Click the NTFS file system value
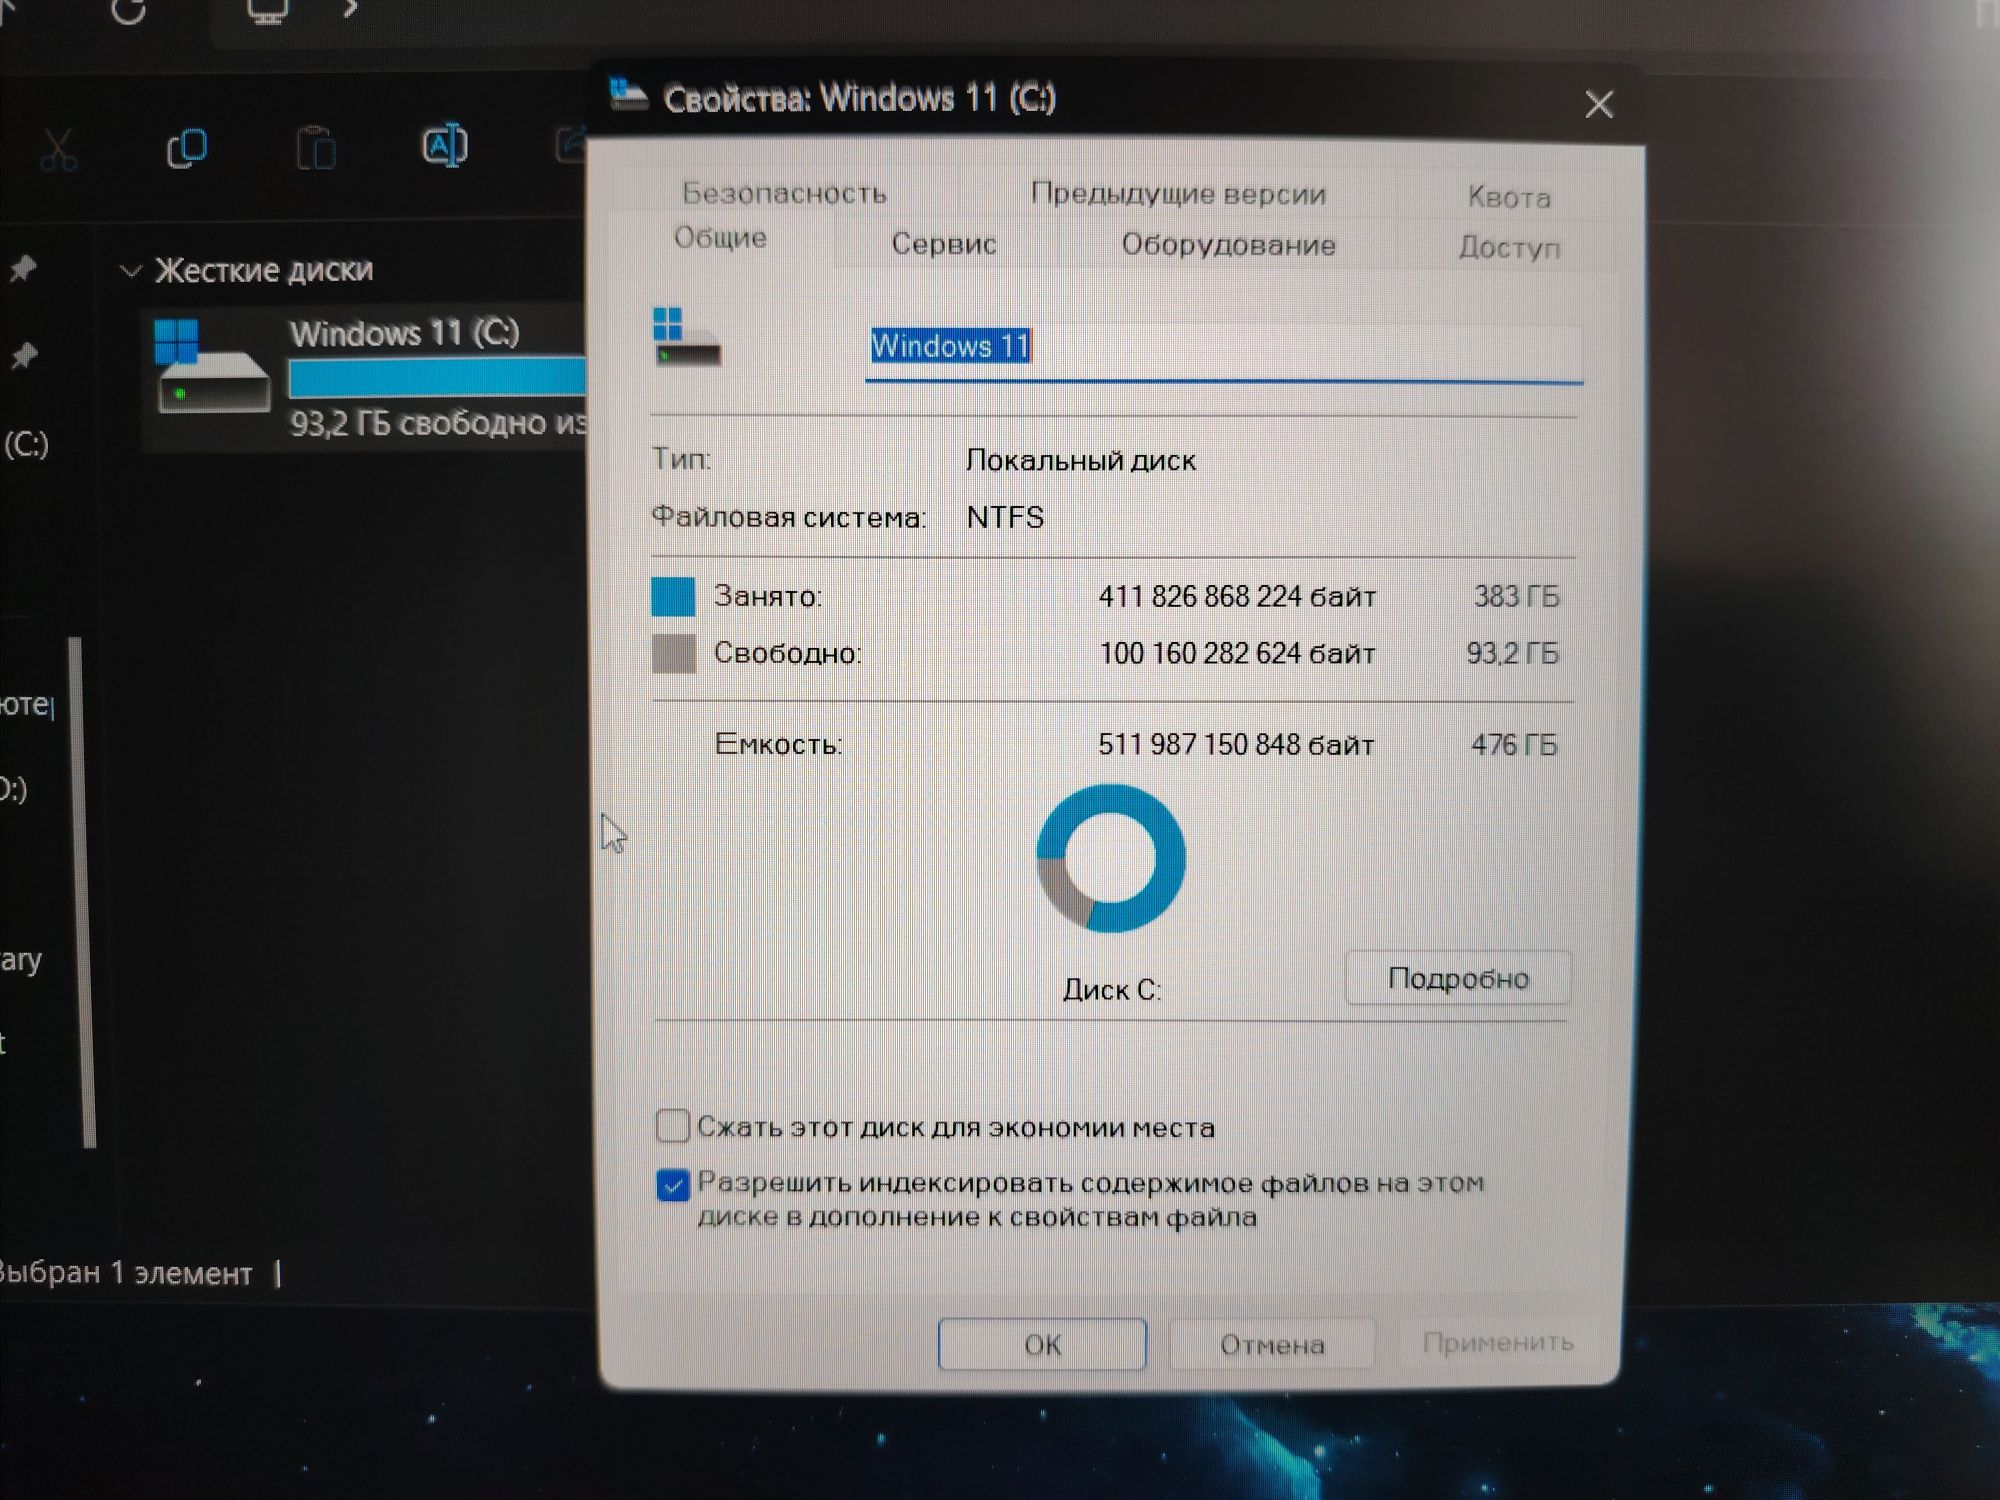Viewport: 2000px width, 1500px height. coord(1005,517)
